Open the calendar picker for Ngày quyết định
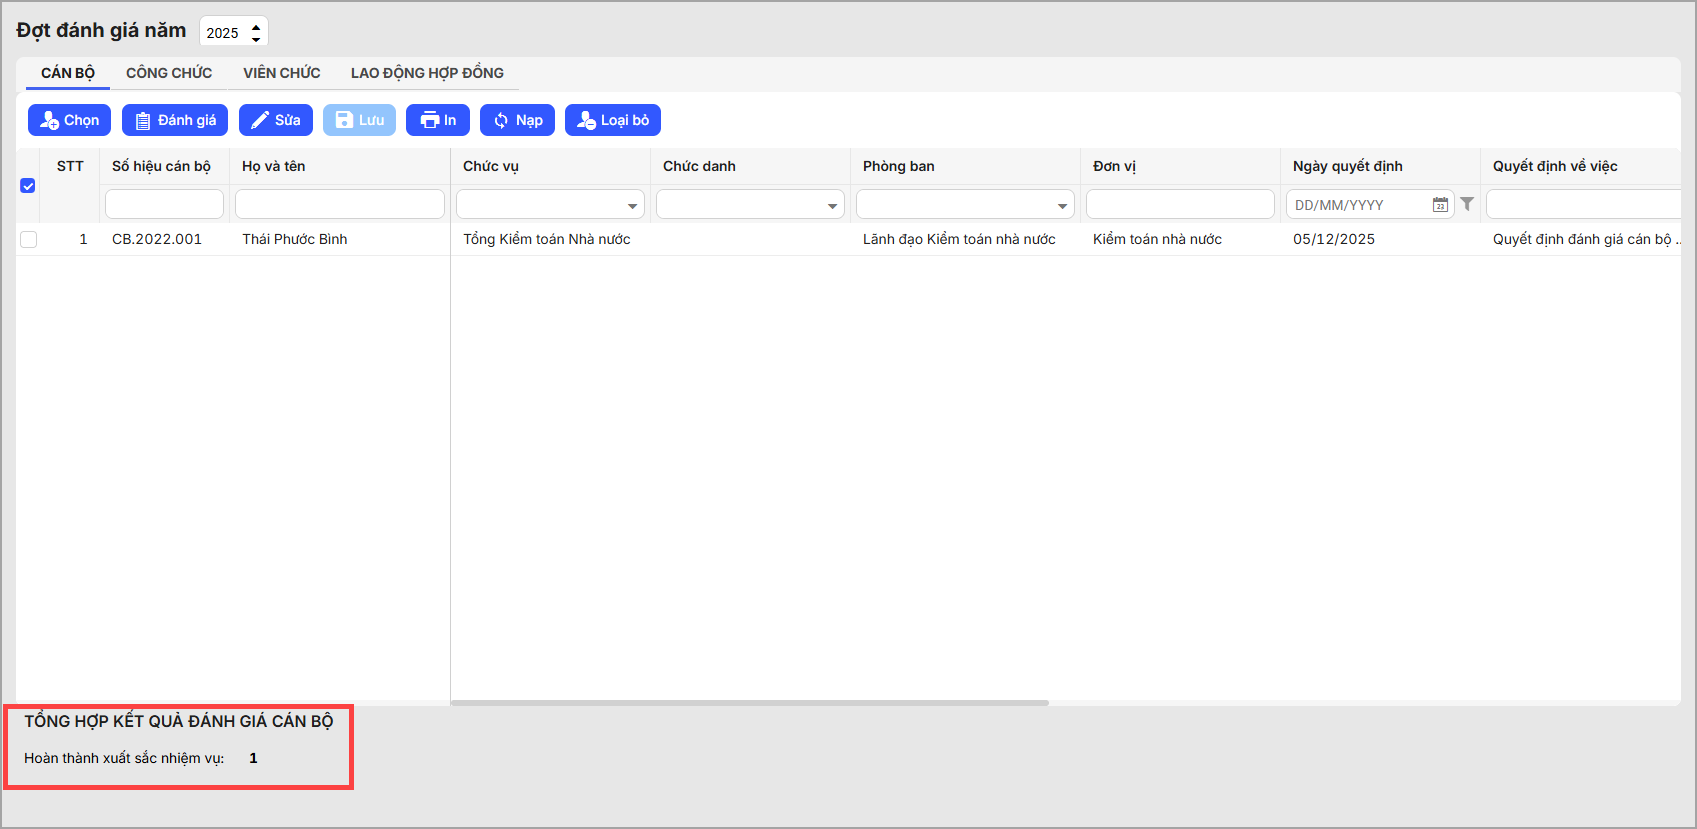This screenshot has height=829, width=1697. point(1440,205)
